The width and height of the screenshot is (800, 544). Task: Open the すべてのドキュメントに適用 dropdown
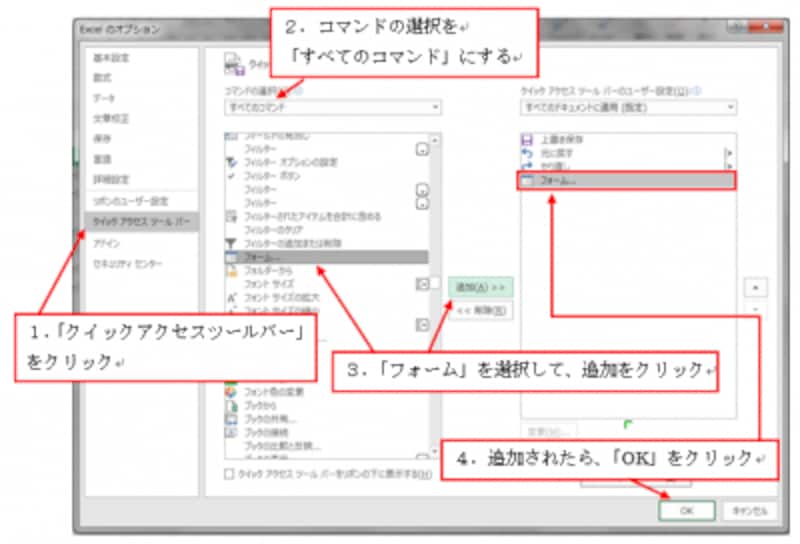pos(629,107)
